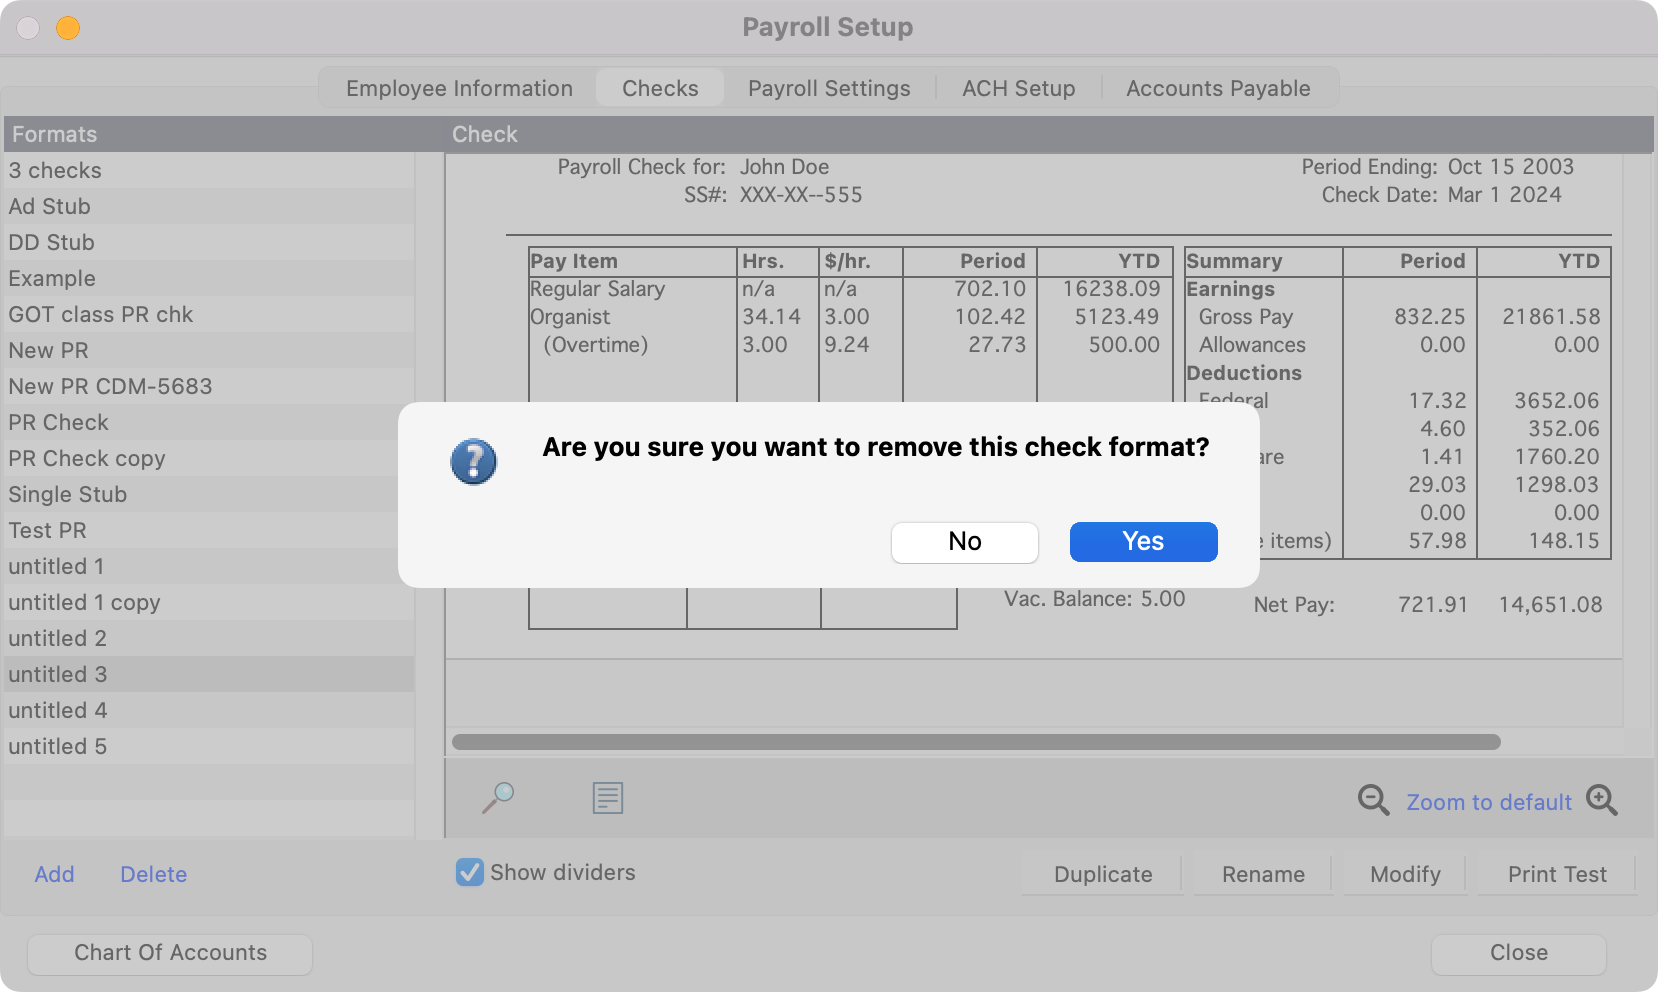Image resolution: width=1658 pixels, height=992 pixels.
Task: Switch to the Employee Information tab
Action: [x=459, y=88]
